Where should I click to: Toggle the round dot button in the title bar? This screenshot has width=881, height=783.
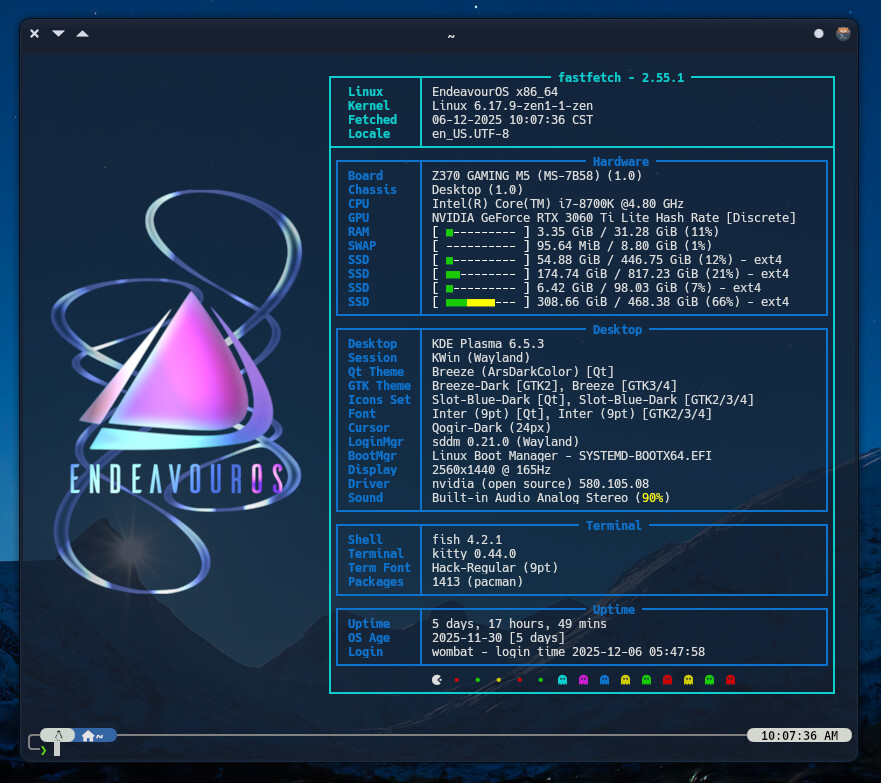(x=819, y=33)
